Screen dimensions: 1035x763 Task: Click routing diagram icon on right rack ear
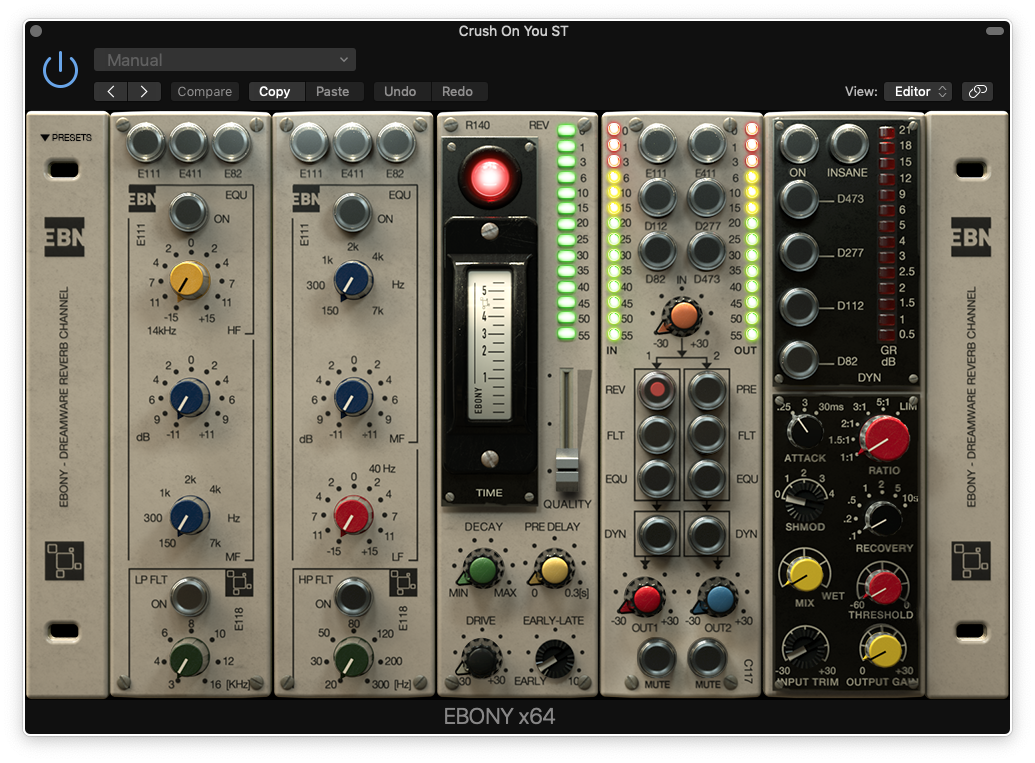point(971,560)
